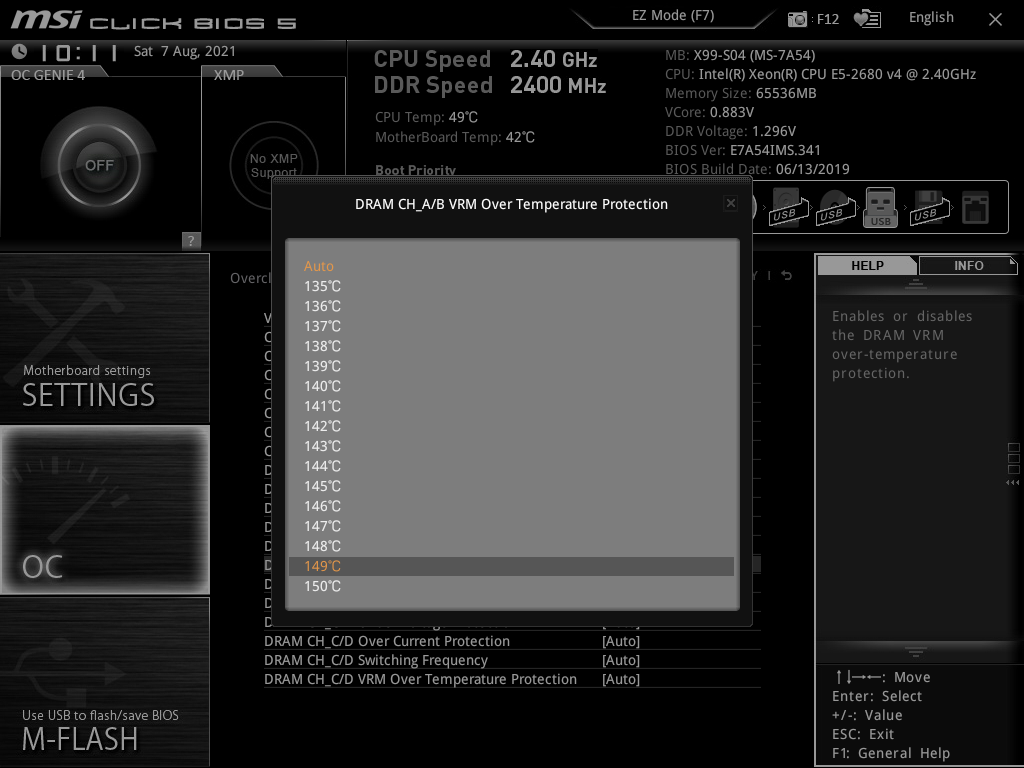The height and width of the screenshot is (768, 1024).
Task: Select the highlighted 149°C option
Action: pyautogui.click(x=511, y=566)
